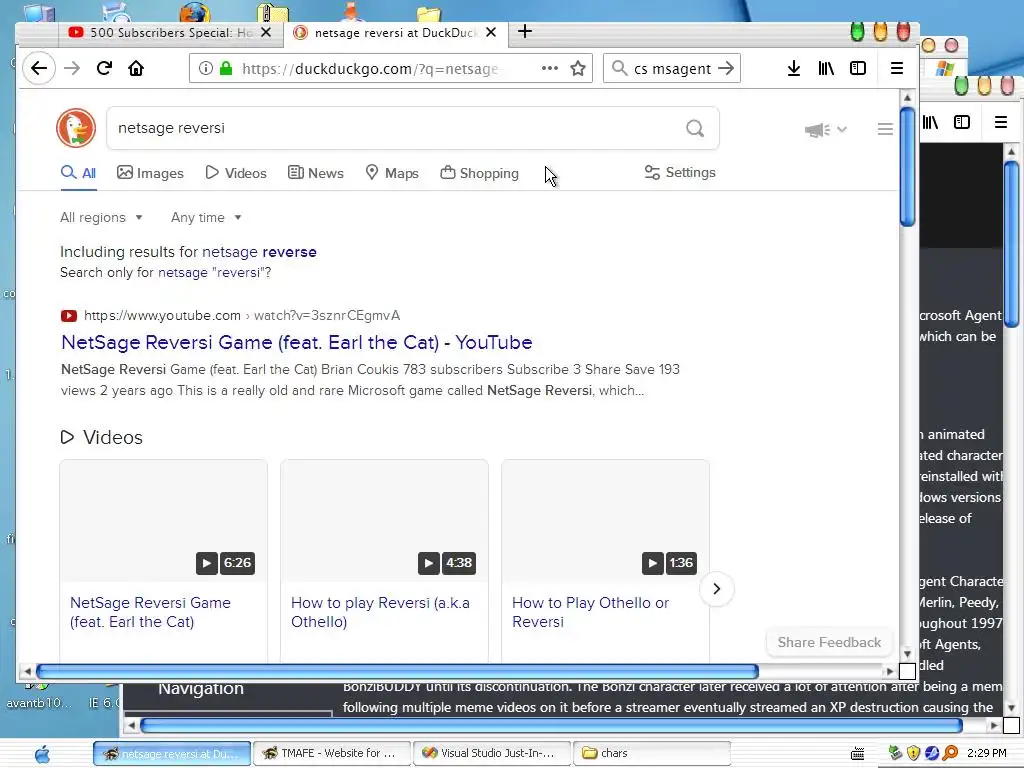Click the search magnifier tray icon
The height and width of the screenshot is (768, 1024).
[951, 753]
